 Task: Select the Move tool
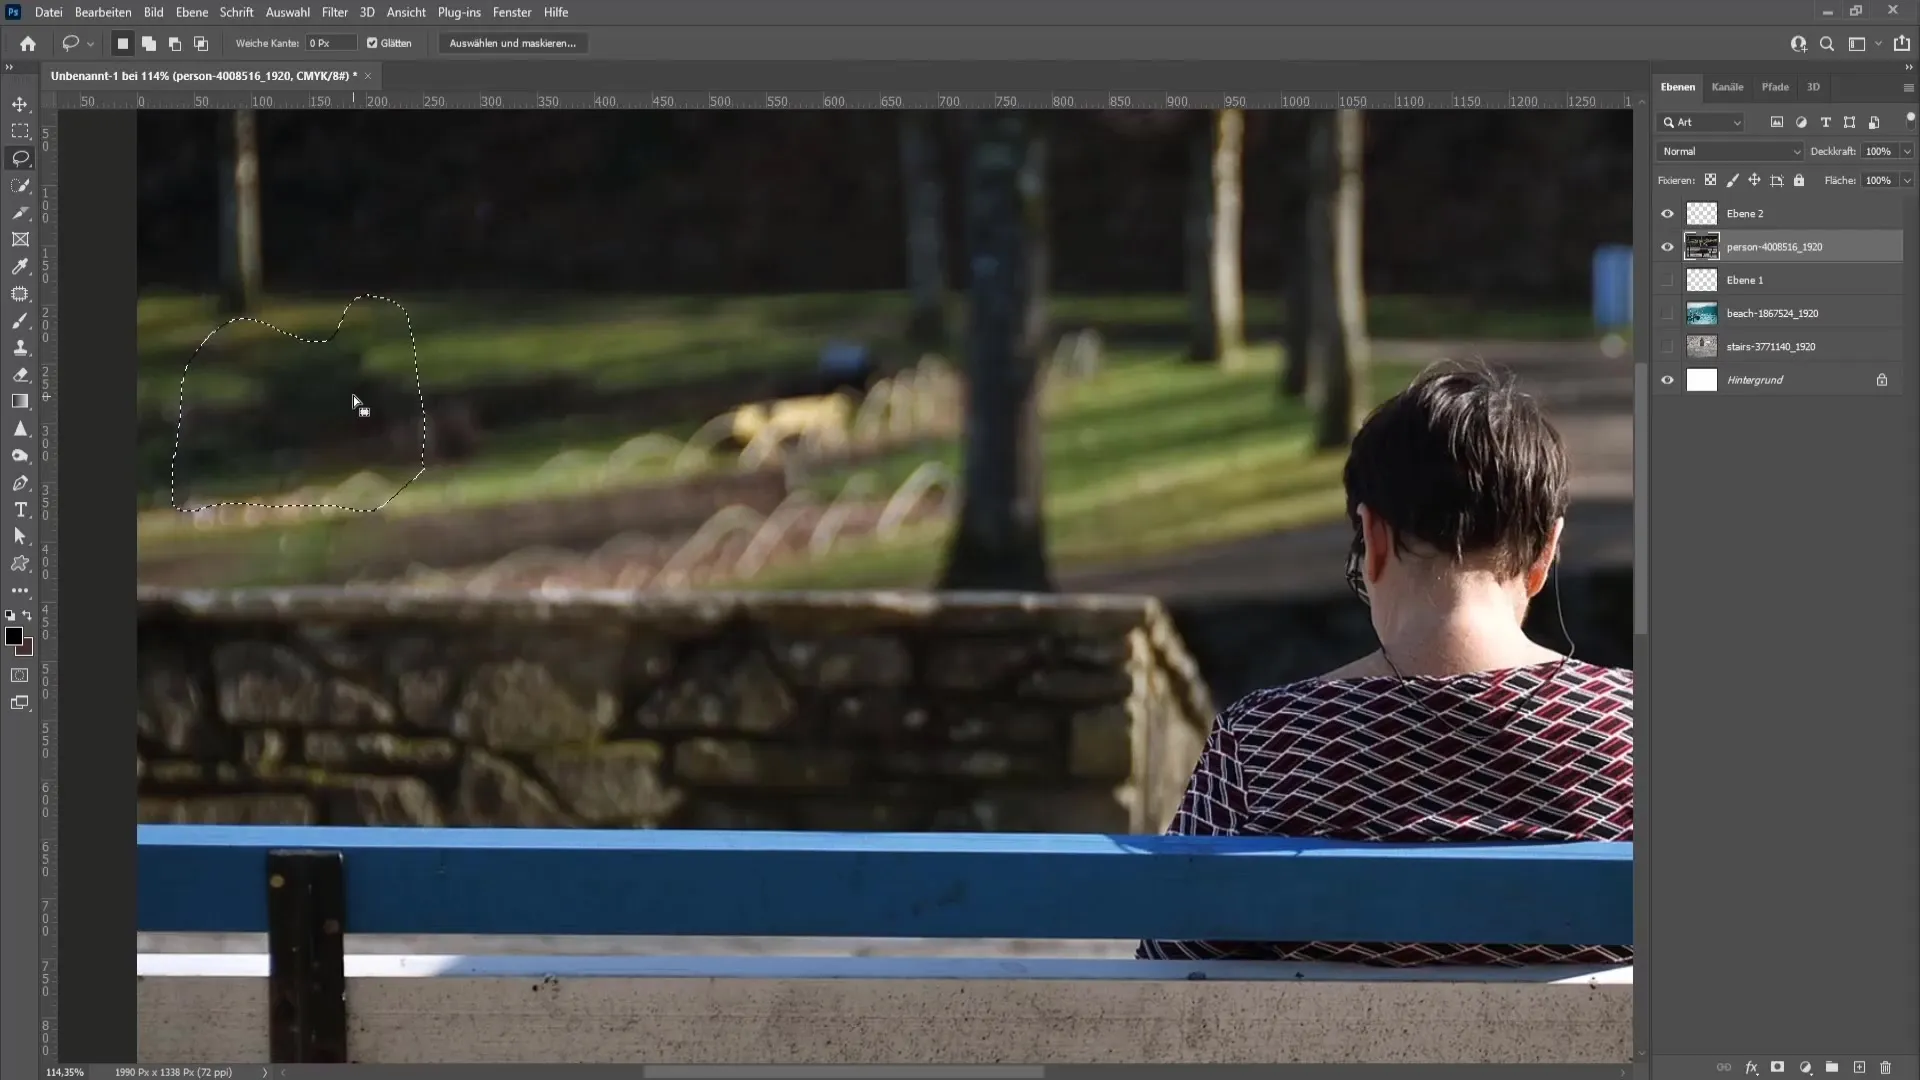coord(20,102)
